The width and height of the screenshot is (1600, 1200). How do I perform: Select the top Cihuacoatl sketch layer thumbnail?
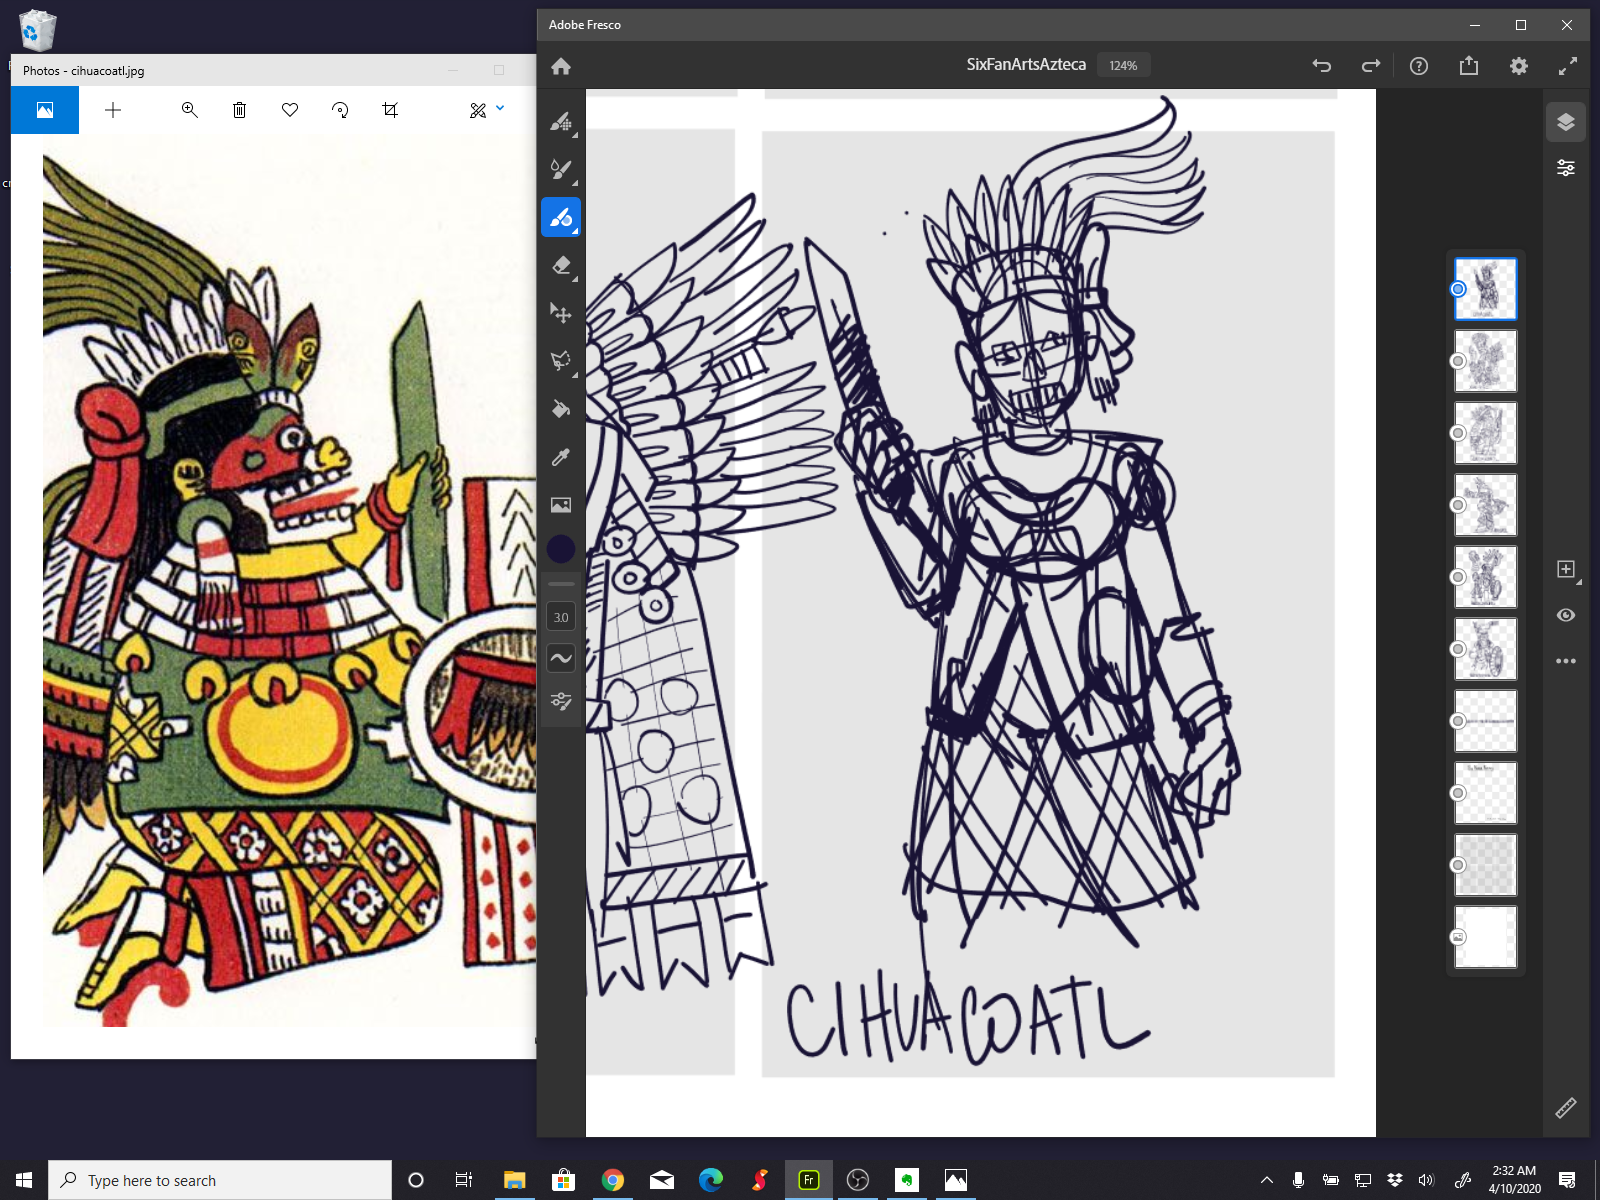(x=1486, y=289)
